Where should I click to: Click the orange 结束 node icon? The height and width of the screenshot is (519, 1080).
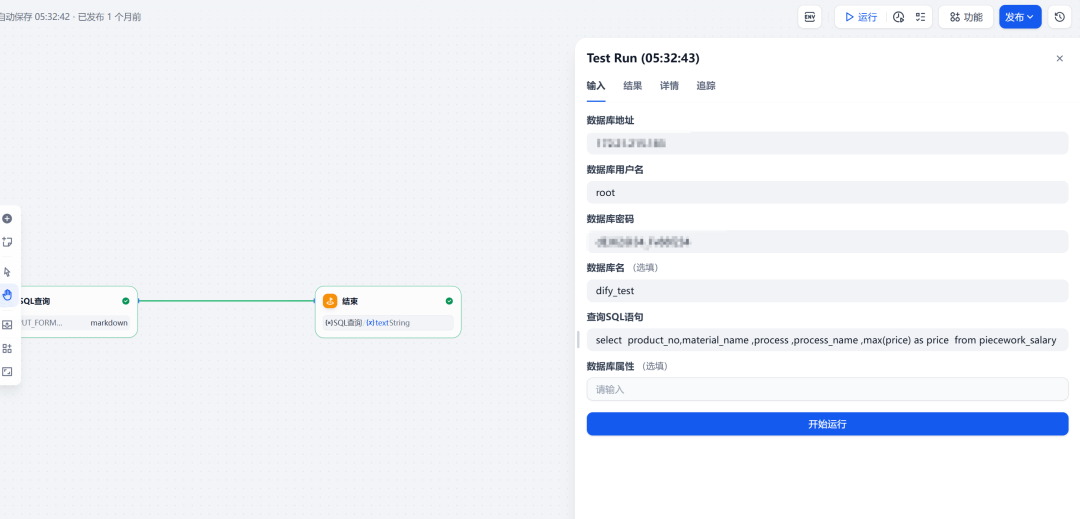click(330, 301)
